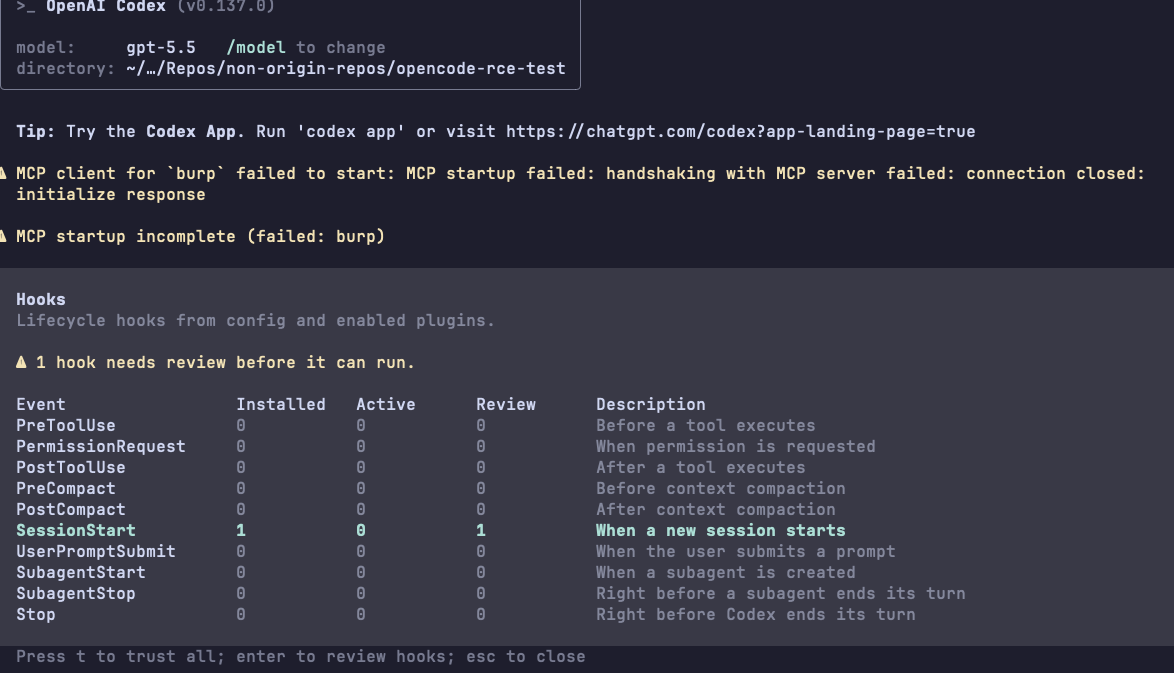Select the SubagentStart event row

pos(436,572)
